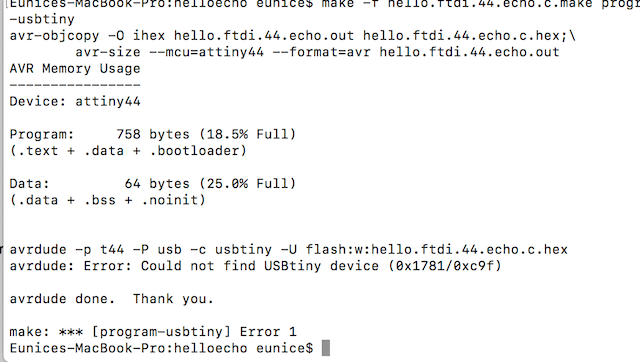Viewport: 640px width, 362px height.
Task: Click the '(18.5% Full)' program usage text
Action: click(x=247, y=134)
